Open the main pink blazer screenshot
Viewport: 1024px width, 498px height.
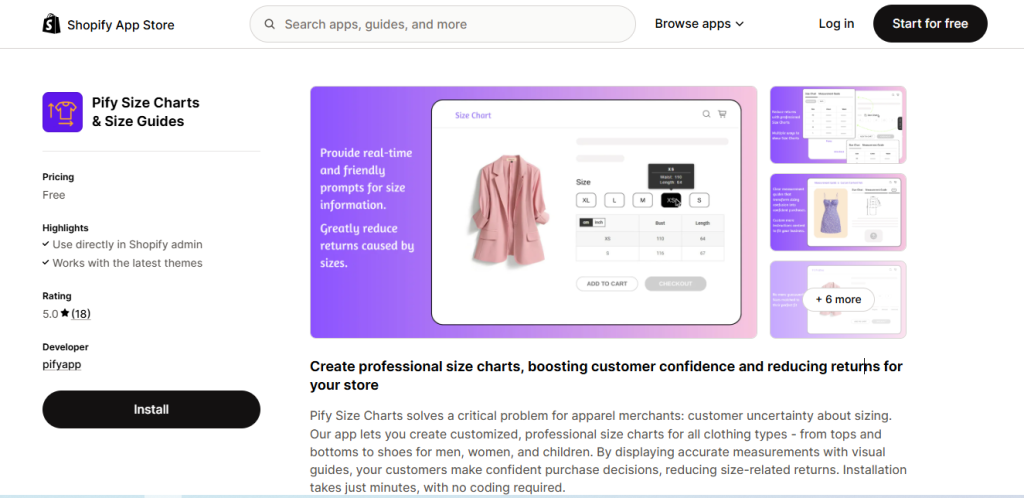[534, 212]
